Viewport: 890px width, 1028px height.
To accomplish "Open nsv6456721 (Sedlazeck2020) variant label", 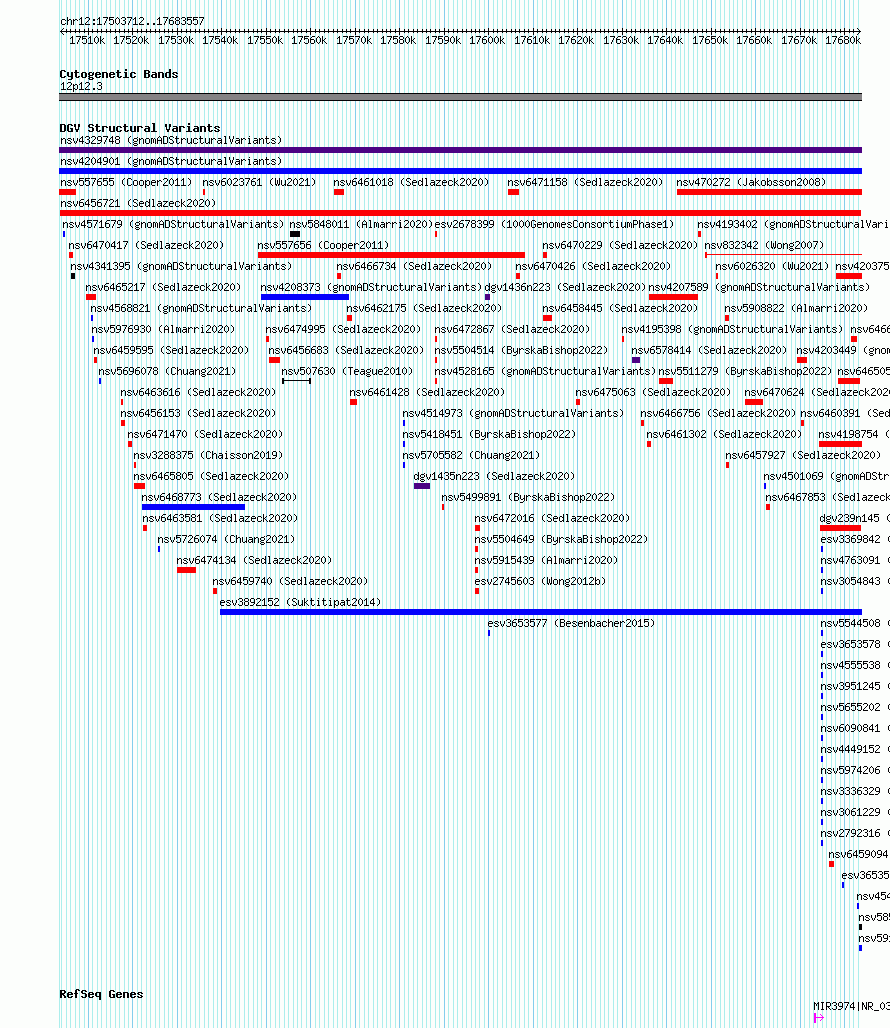I will click(138, 203).
